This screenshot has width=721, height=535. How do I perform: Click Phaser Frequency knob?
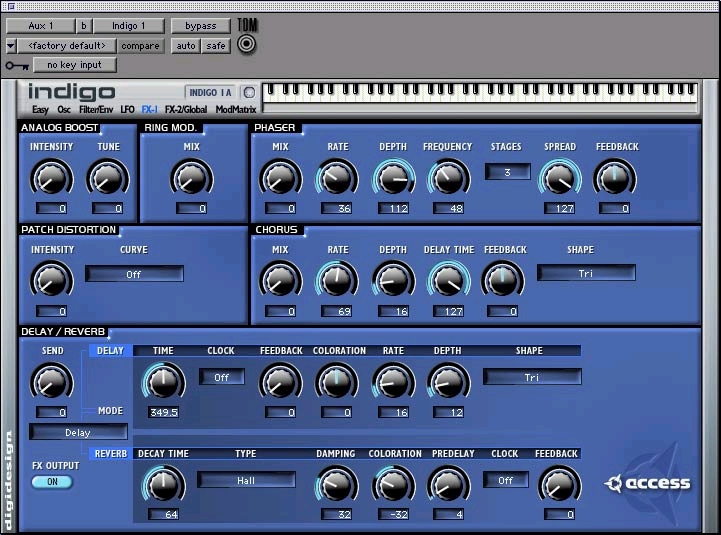coord(449,178)
